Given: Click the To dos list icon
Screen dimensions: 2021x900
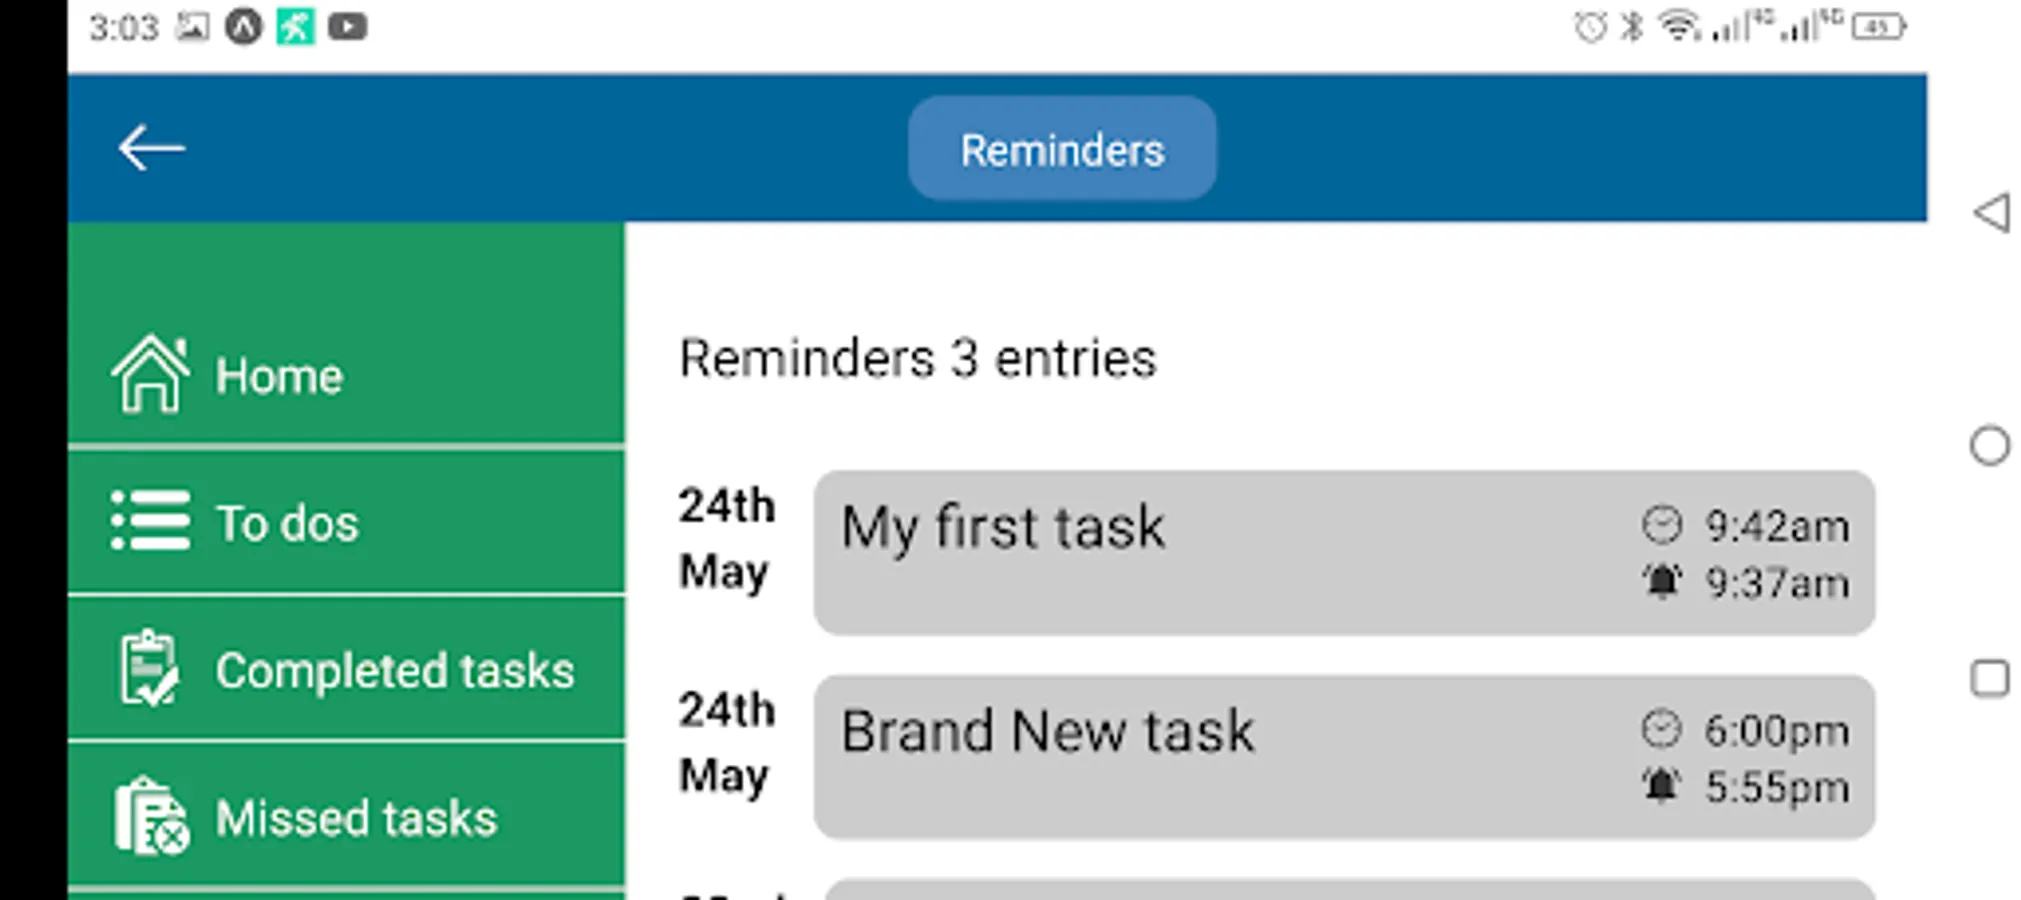Looking at the screenshot, I should click(x=150, y=521).
